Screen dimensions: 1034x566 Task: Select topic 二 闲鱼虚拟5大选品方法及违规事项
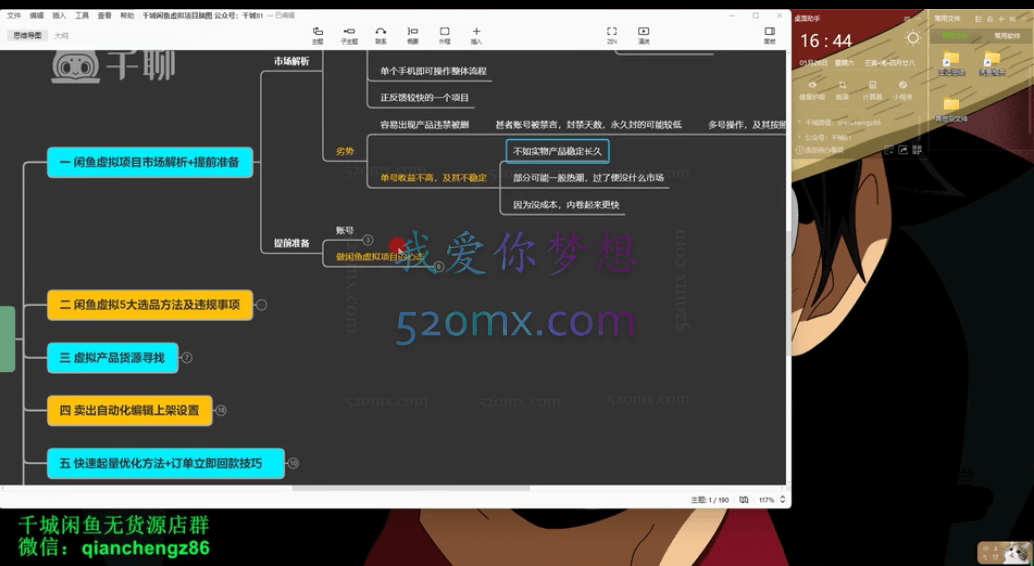[x=150, y=305]
